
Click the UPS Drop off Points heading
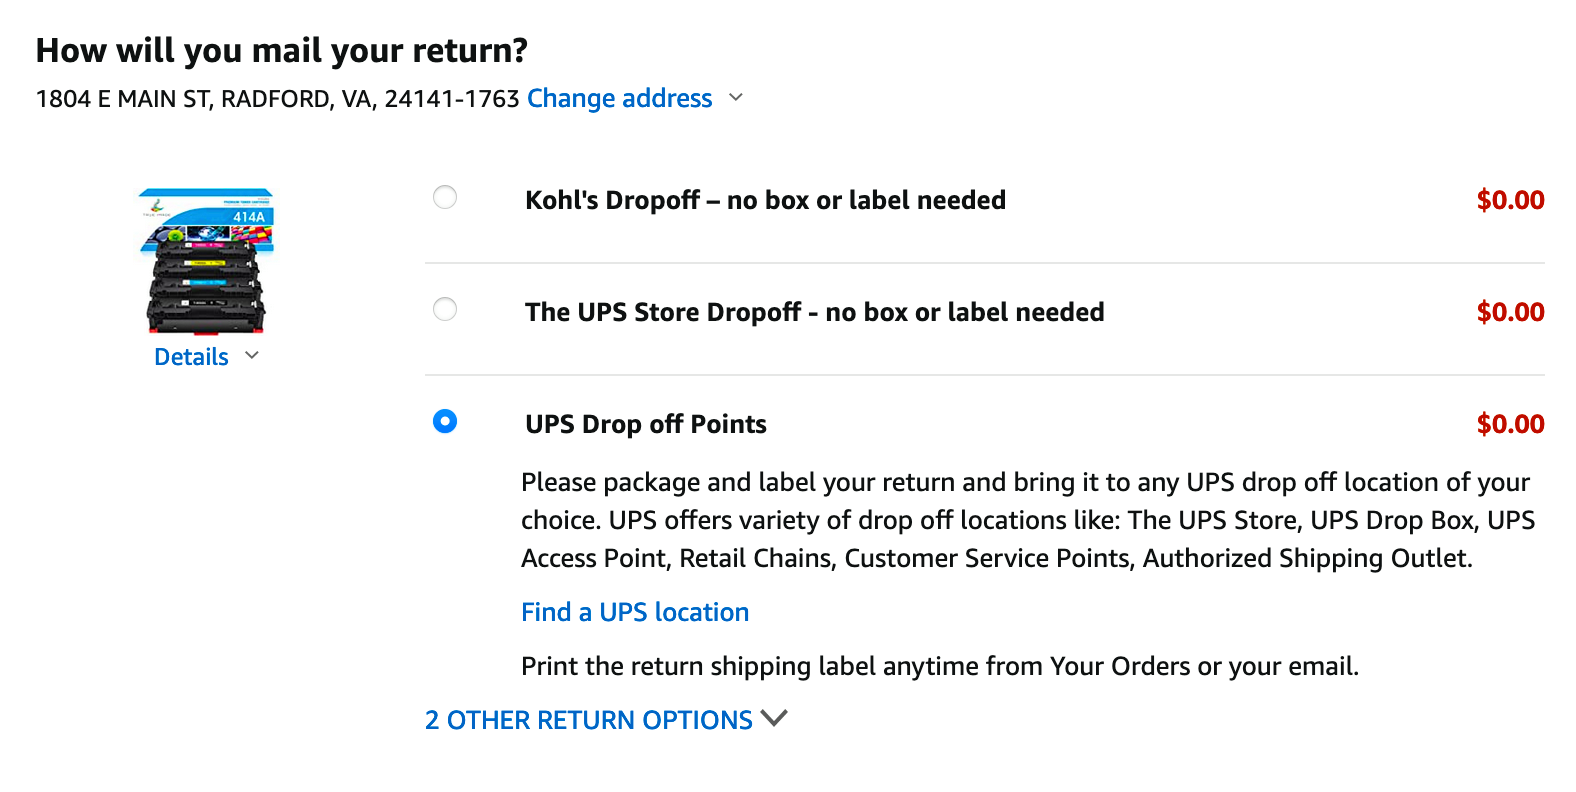tap(646, 424)
